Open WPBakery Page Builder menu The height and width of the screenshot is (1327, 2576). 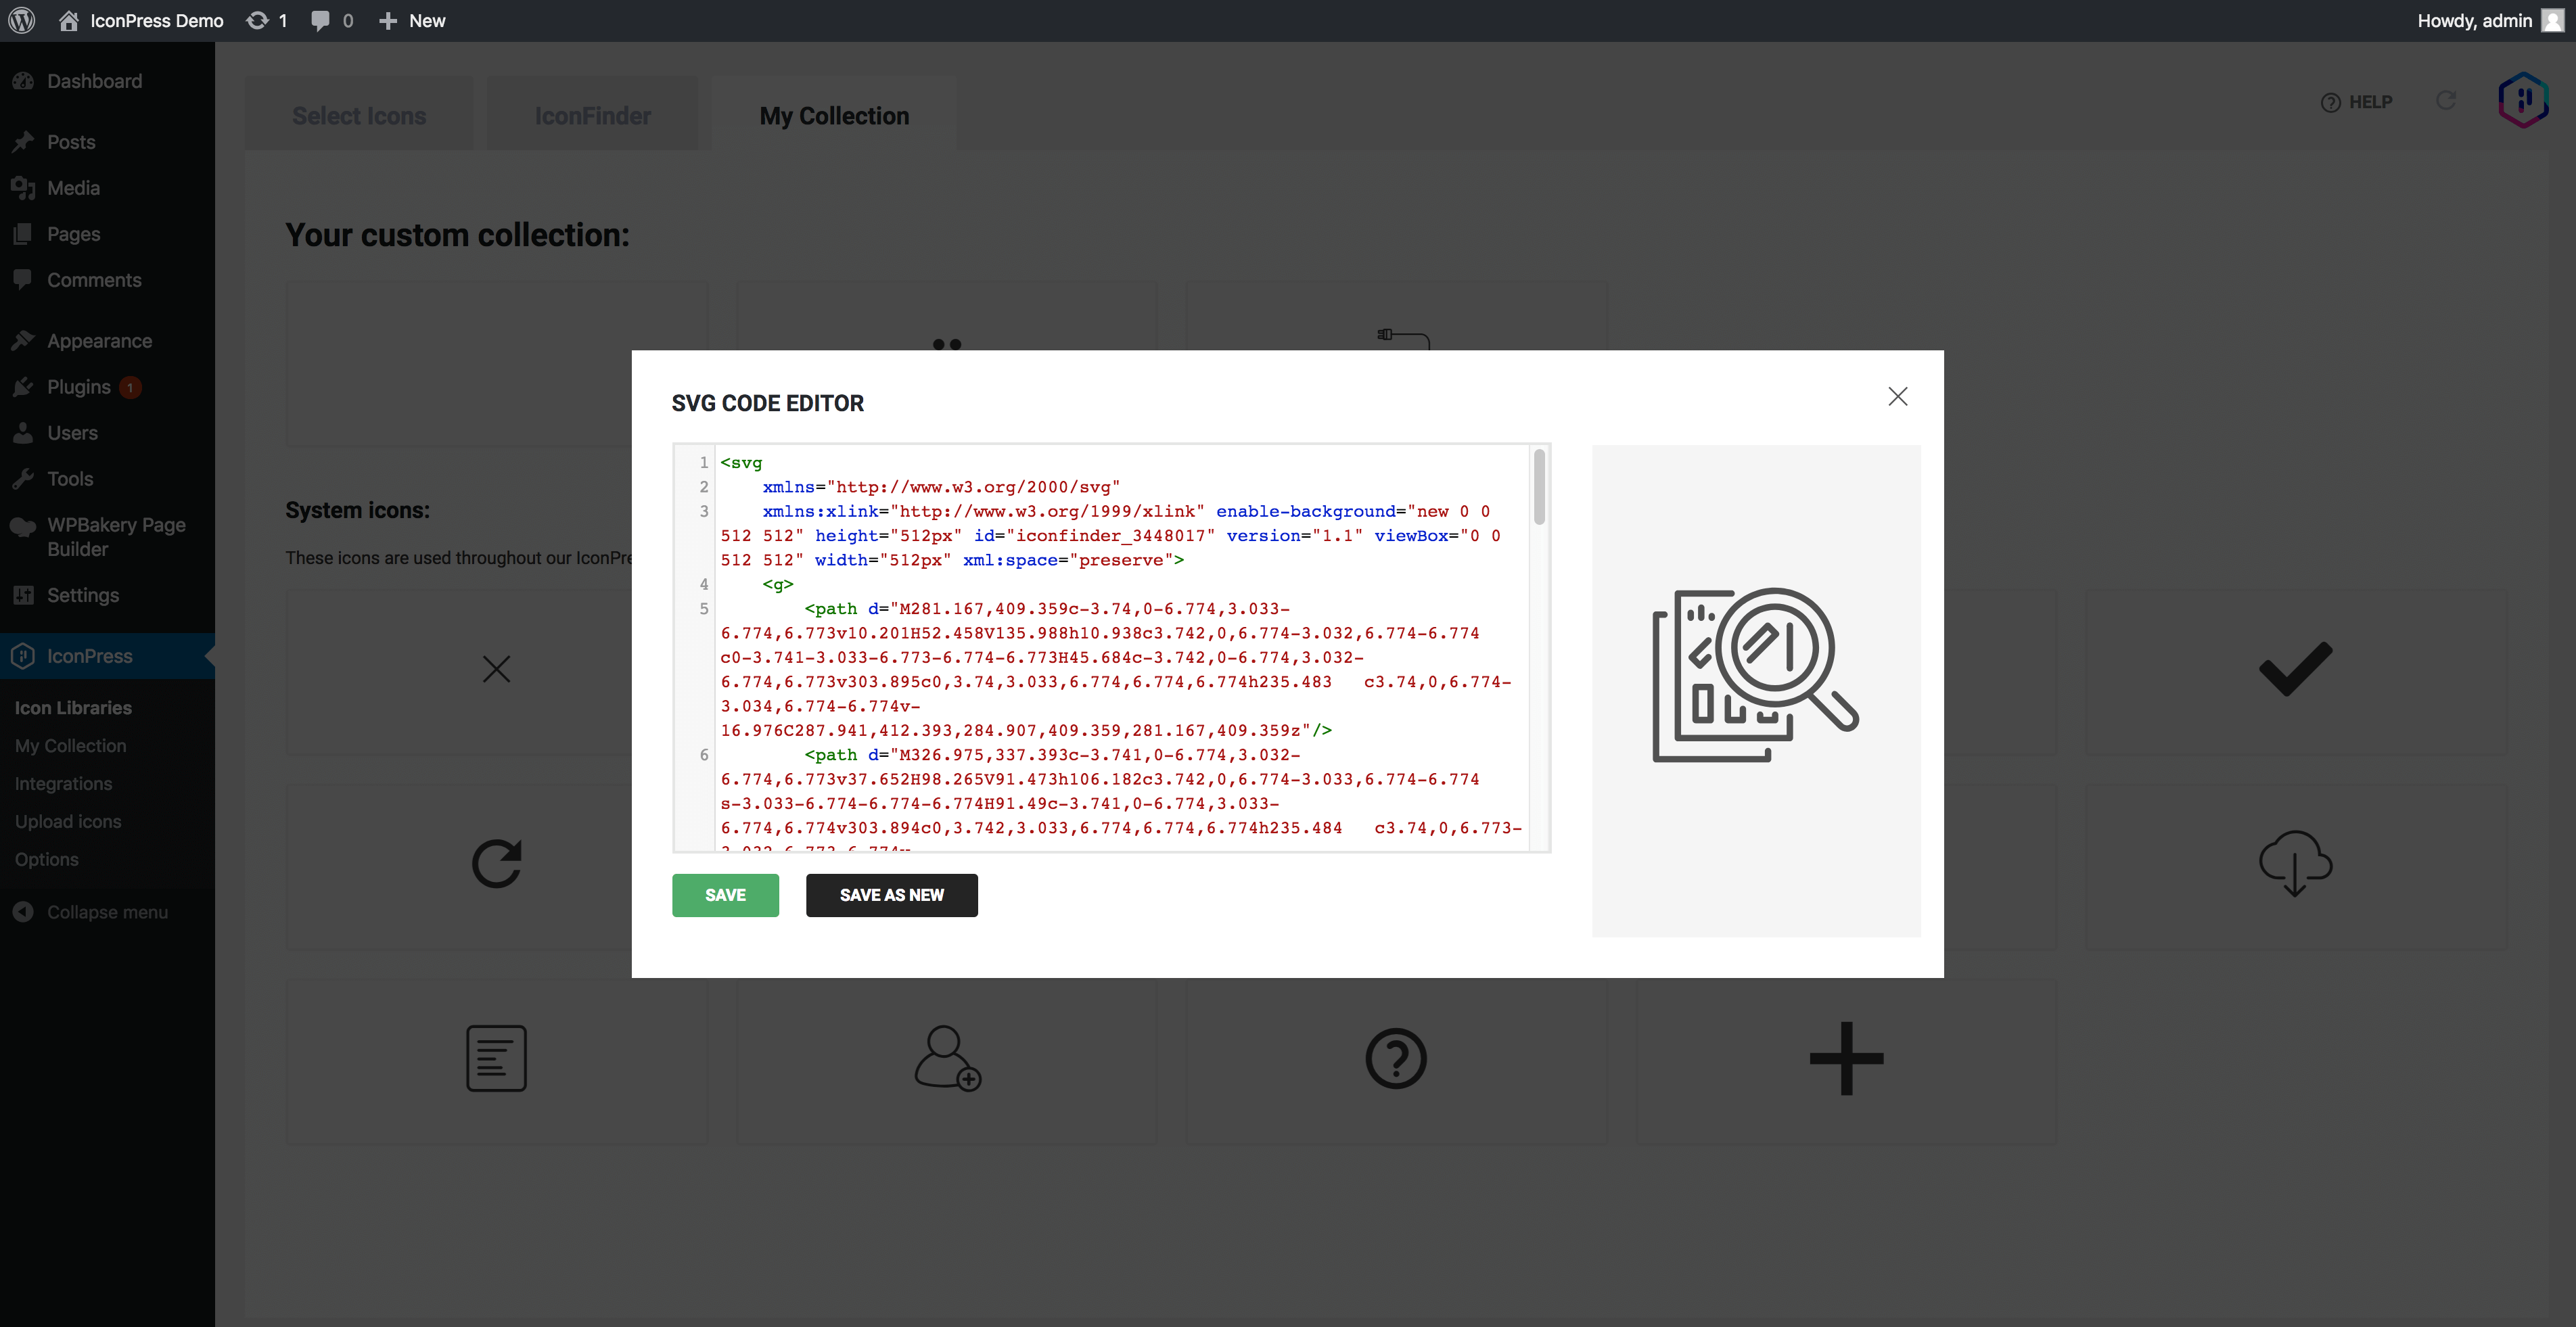tap(115, 537)
